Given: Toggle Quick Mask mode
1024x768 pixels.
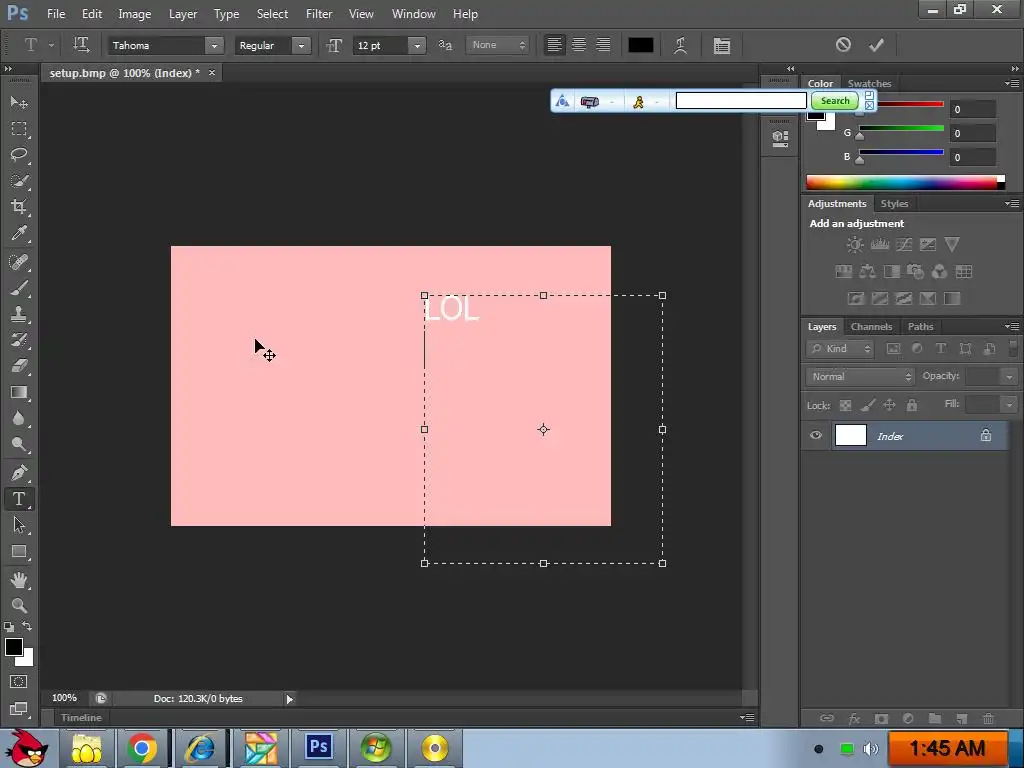Looking at the screenshot, I should click(x=19, y=681).
